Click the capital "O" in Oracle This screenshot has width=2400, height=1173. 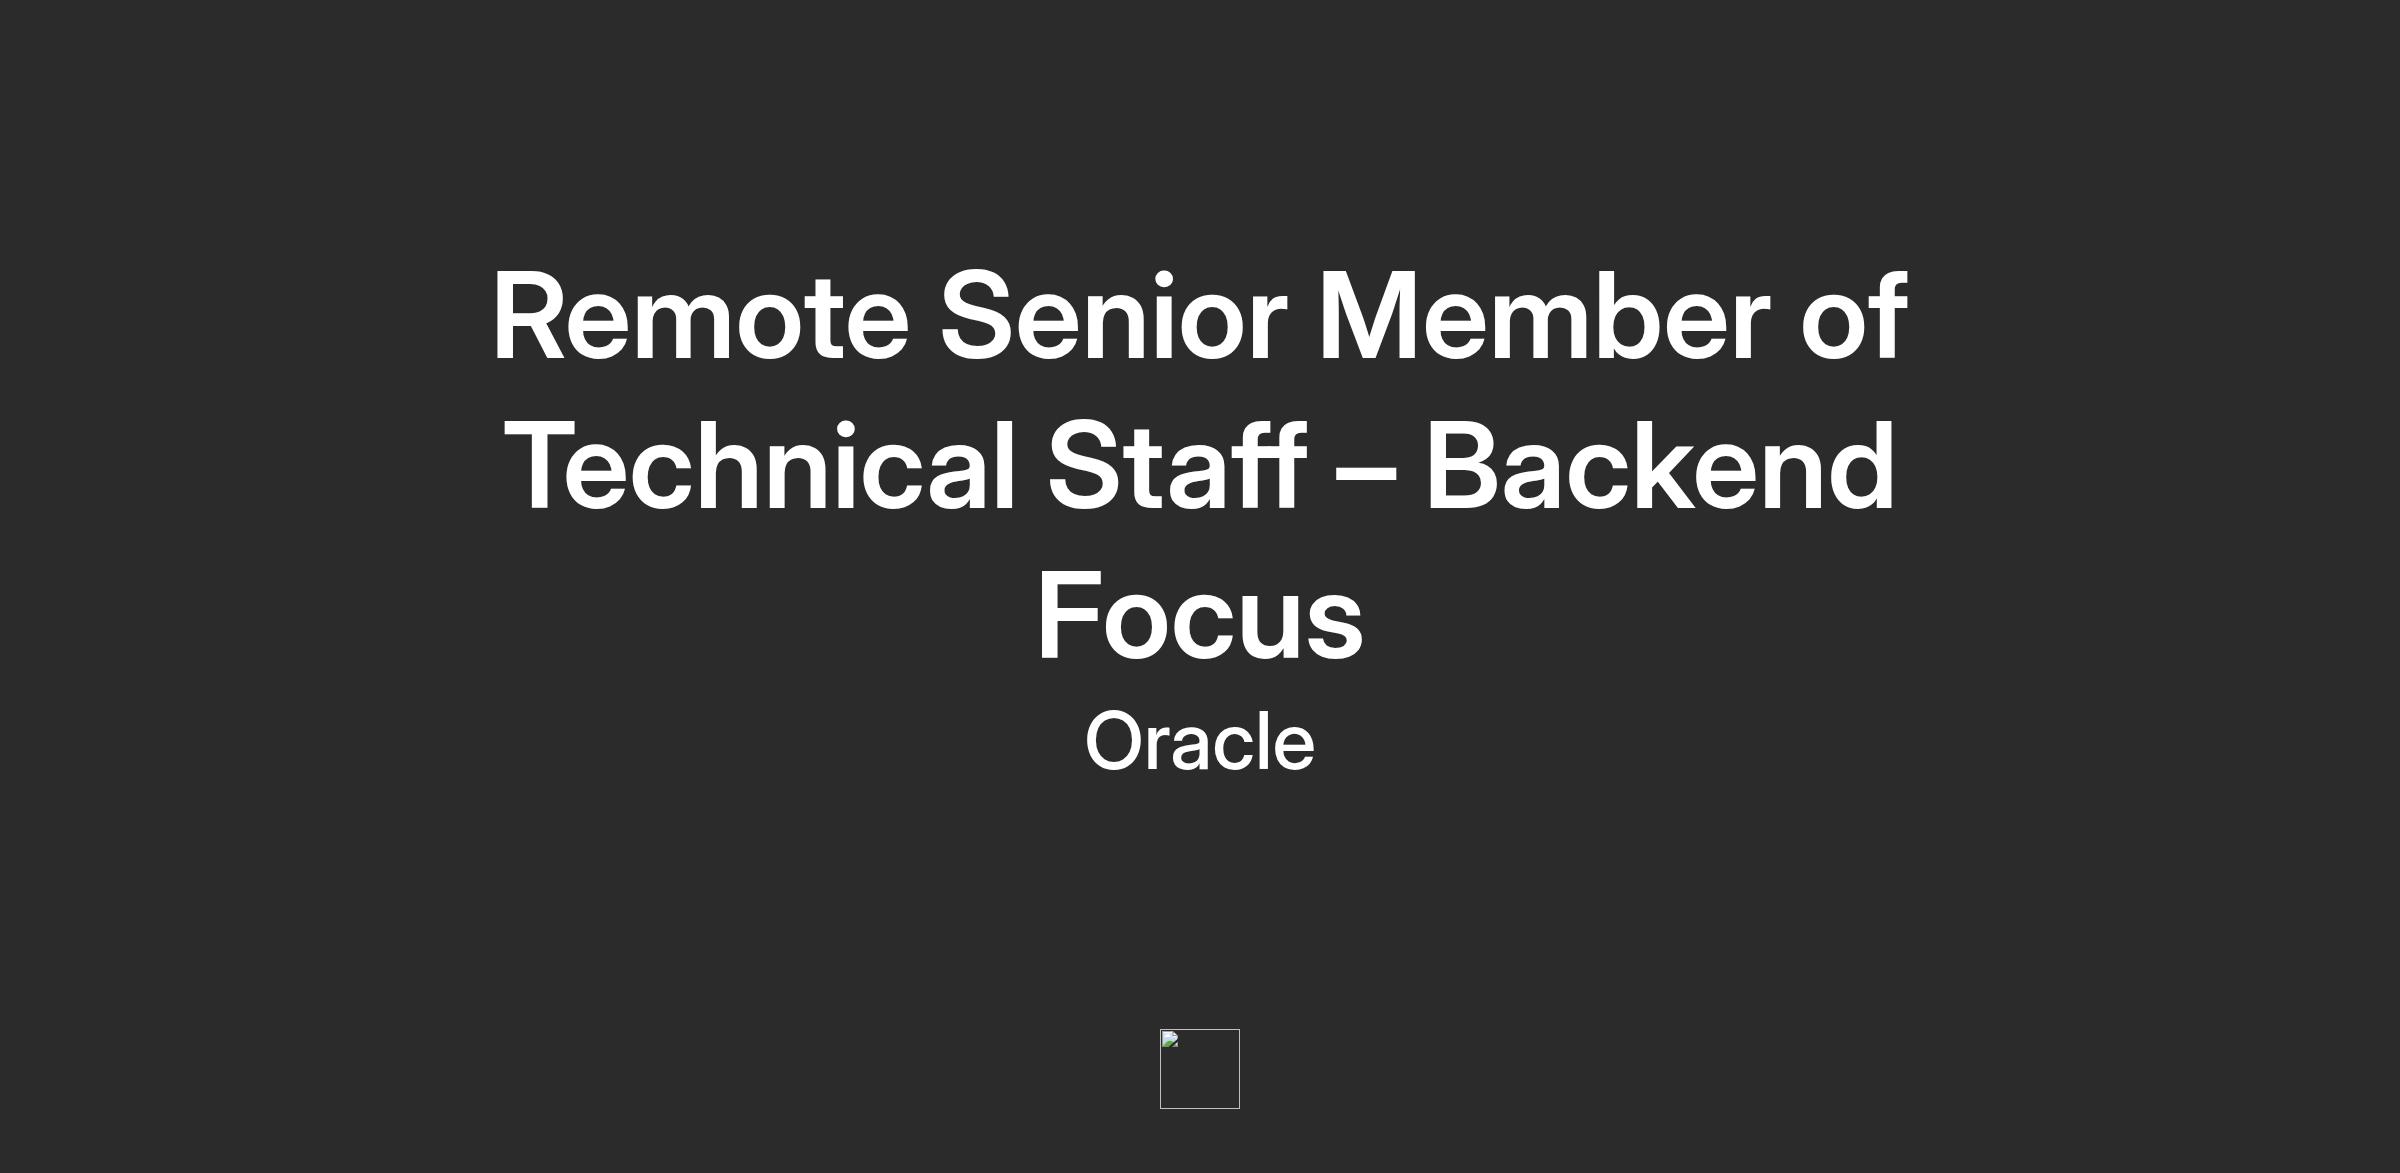click(x=1114, y=742)
